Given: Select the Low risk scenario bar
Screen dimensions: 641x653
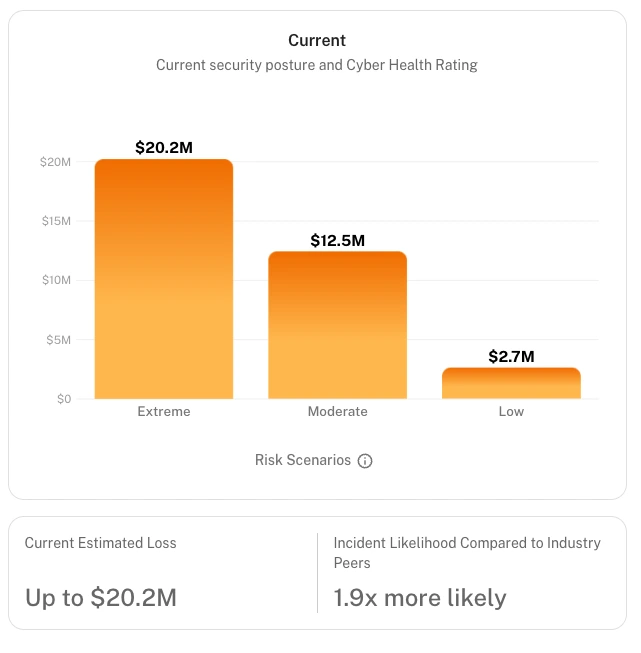Looking at the screenshot, I should pyautogui.click(x=511, y=384).
